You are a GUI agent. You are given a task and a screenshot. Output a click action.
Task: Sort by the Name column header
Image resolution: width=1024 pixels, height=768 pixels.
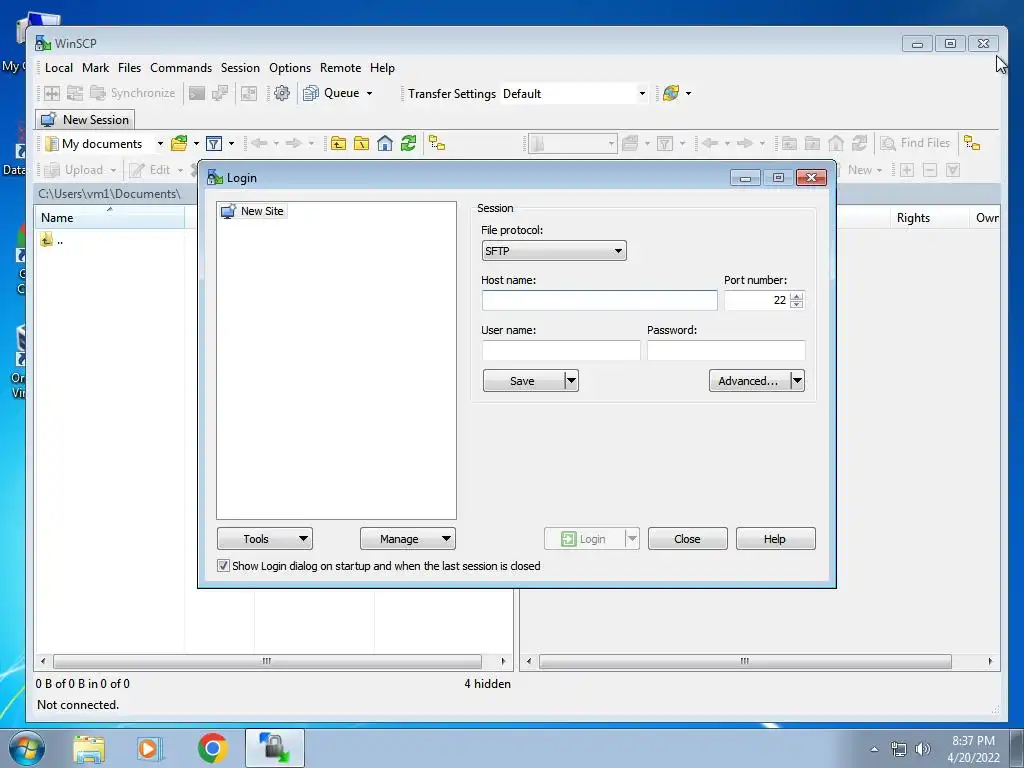click(x=110, y=217)
